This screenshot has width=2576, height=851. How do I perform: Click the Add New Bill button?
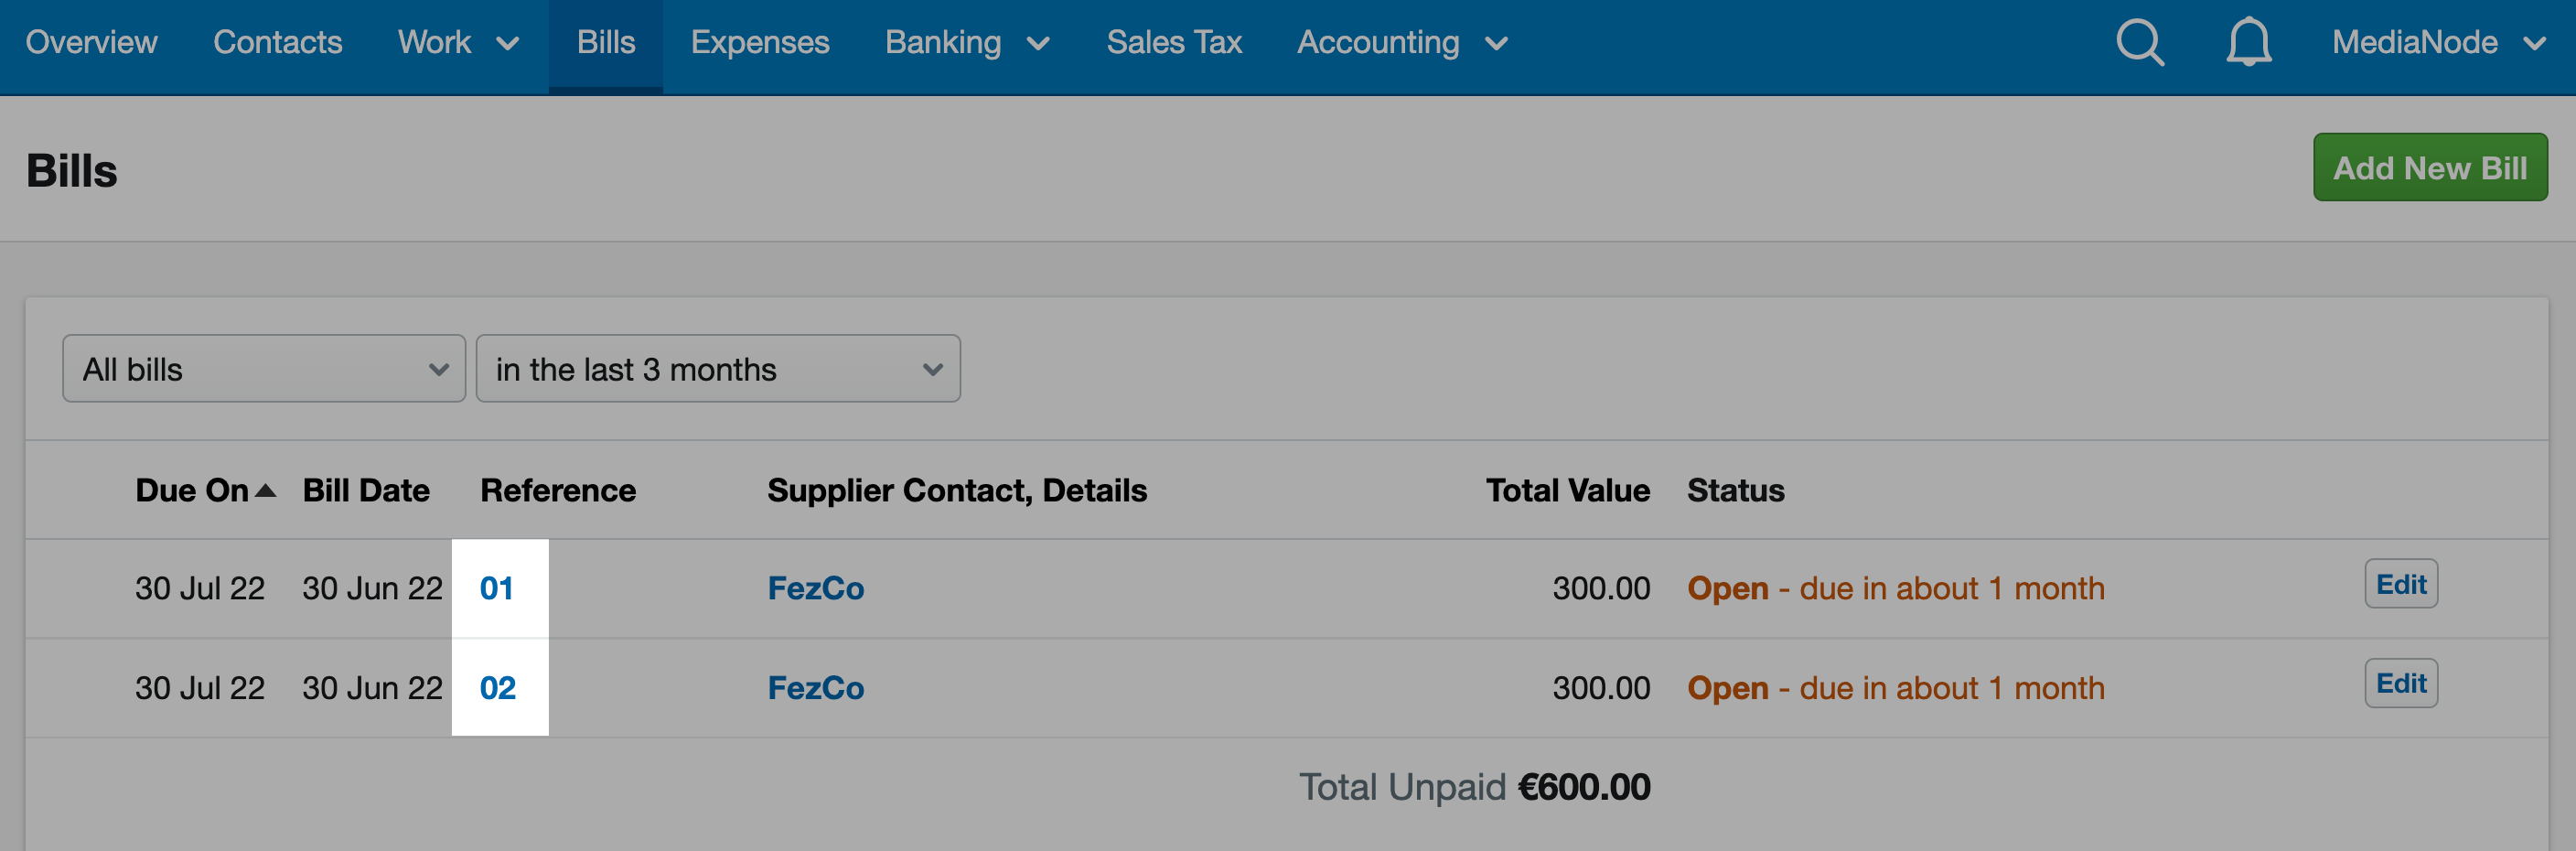(x=2429, y=168)
